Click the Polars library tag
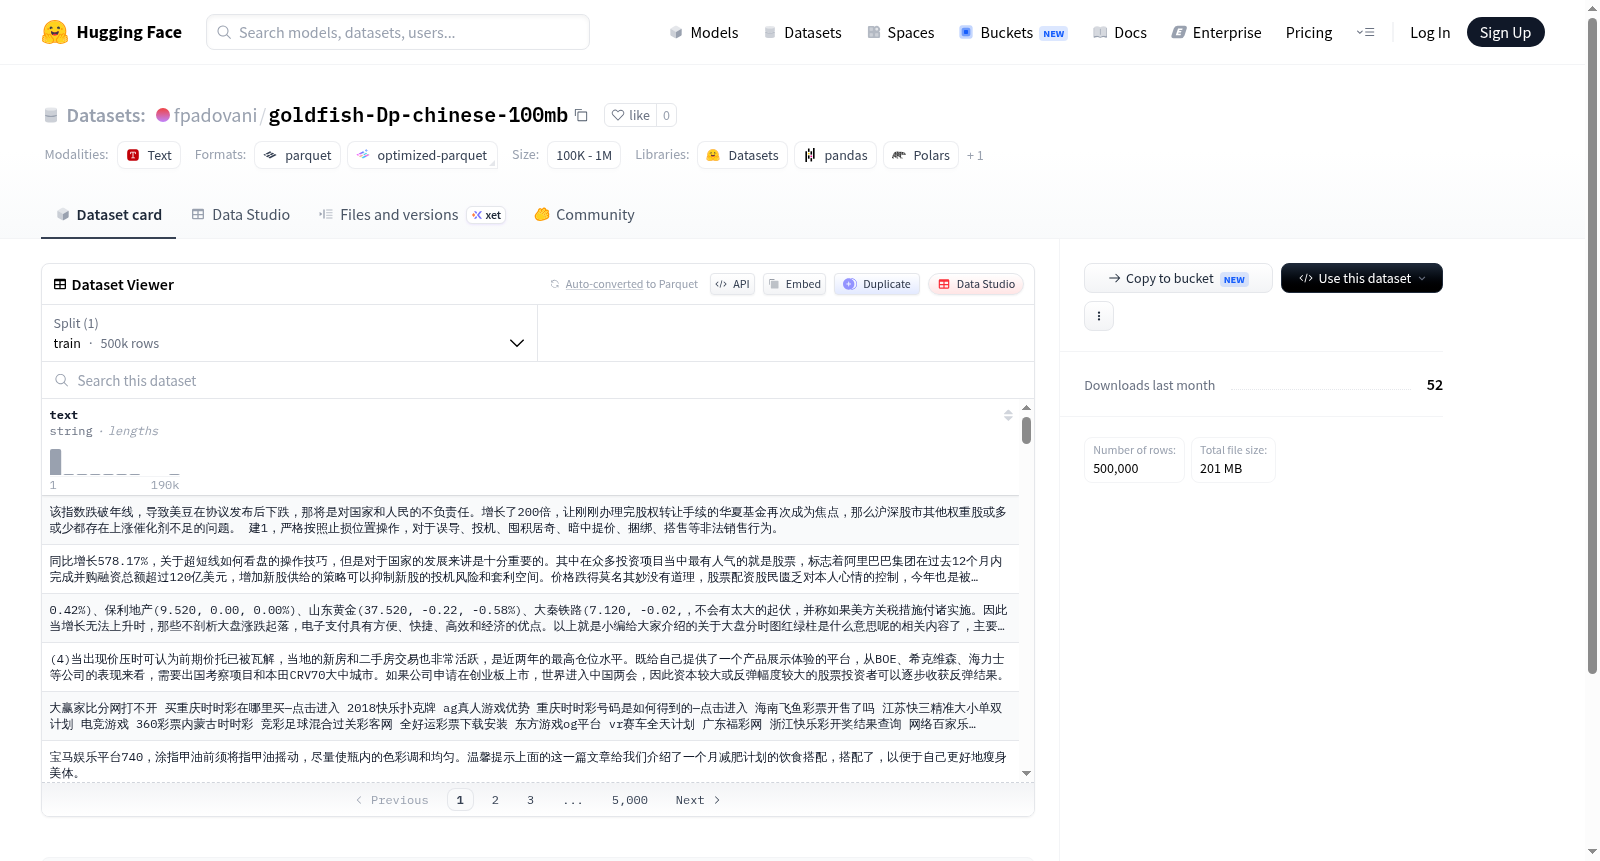The height and width of the screenshot is (861, 1600). [921, 155]
